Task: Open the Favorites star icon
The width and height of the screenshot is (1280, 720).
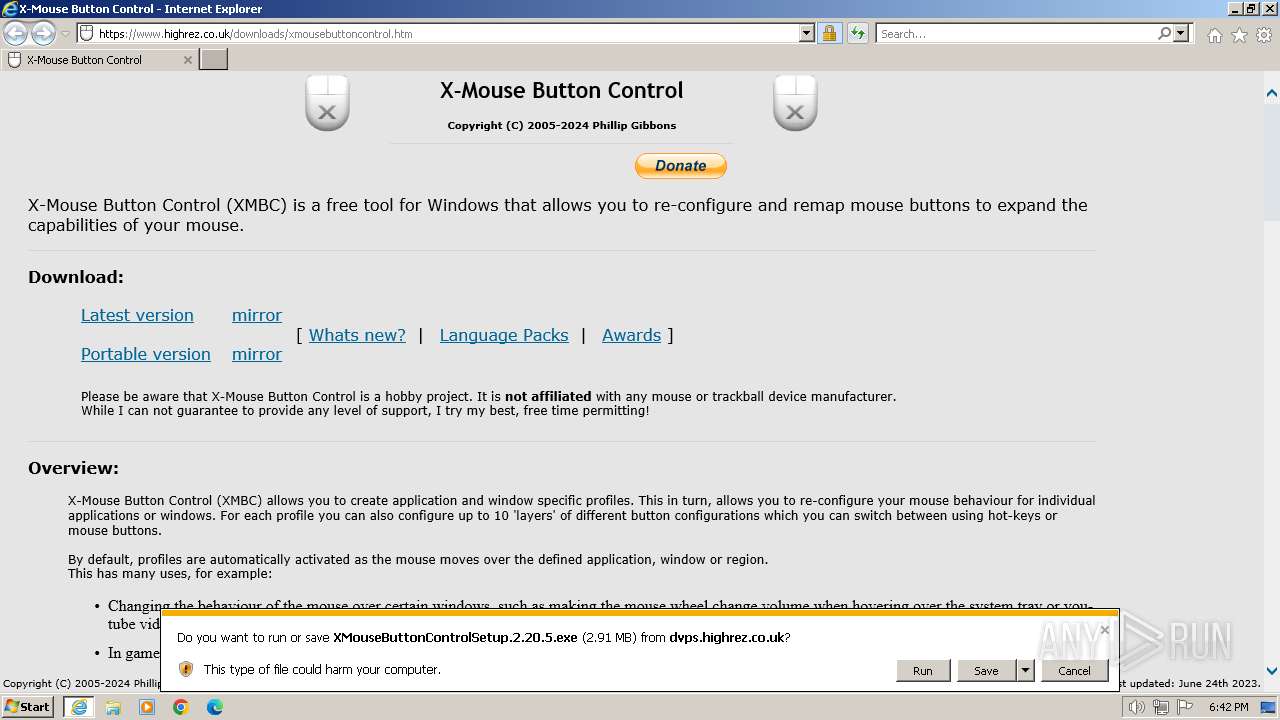Action: 1239,35
